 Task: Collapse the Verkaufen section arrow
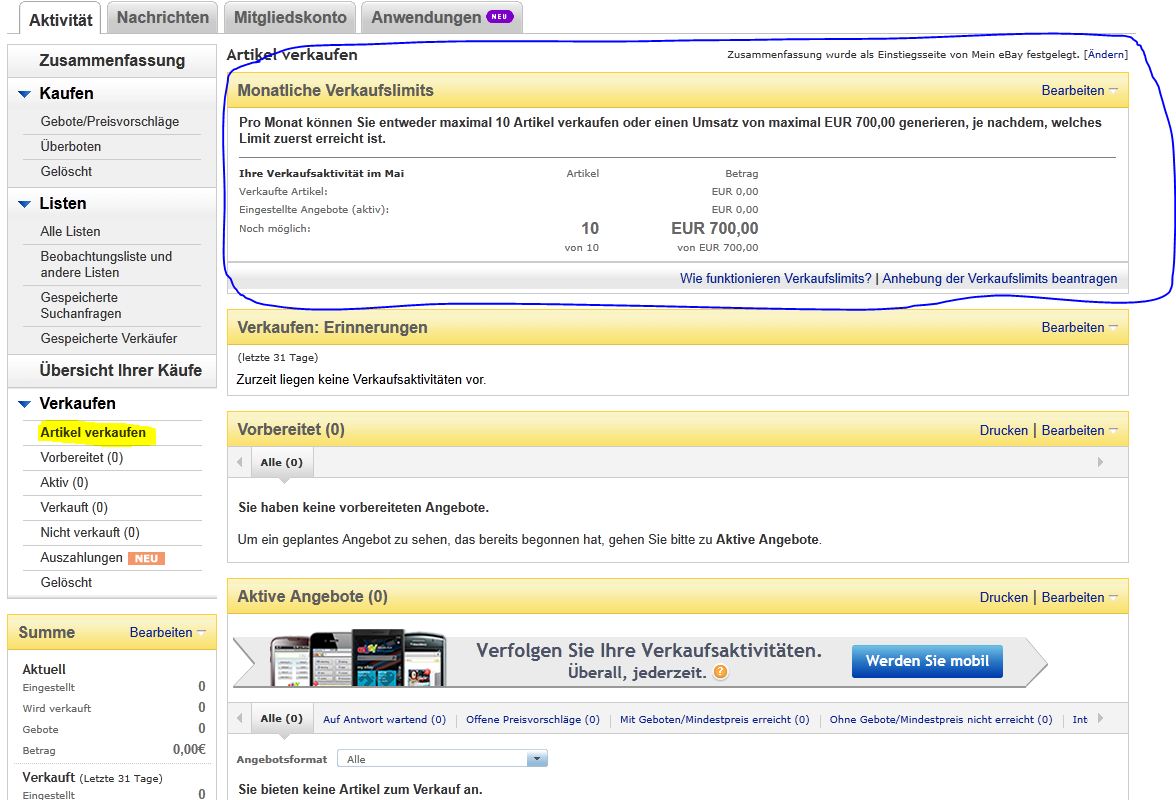point(24,404)
